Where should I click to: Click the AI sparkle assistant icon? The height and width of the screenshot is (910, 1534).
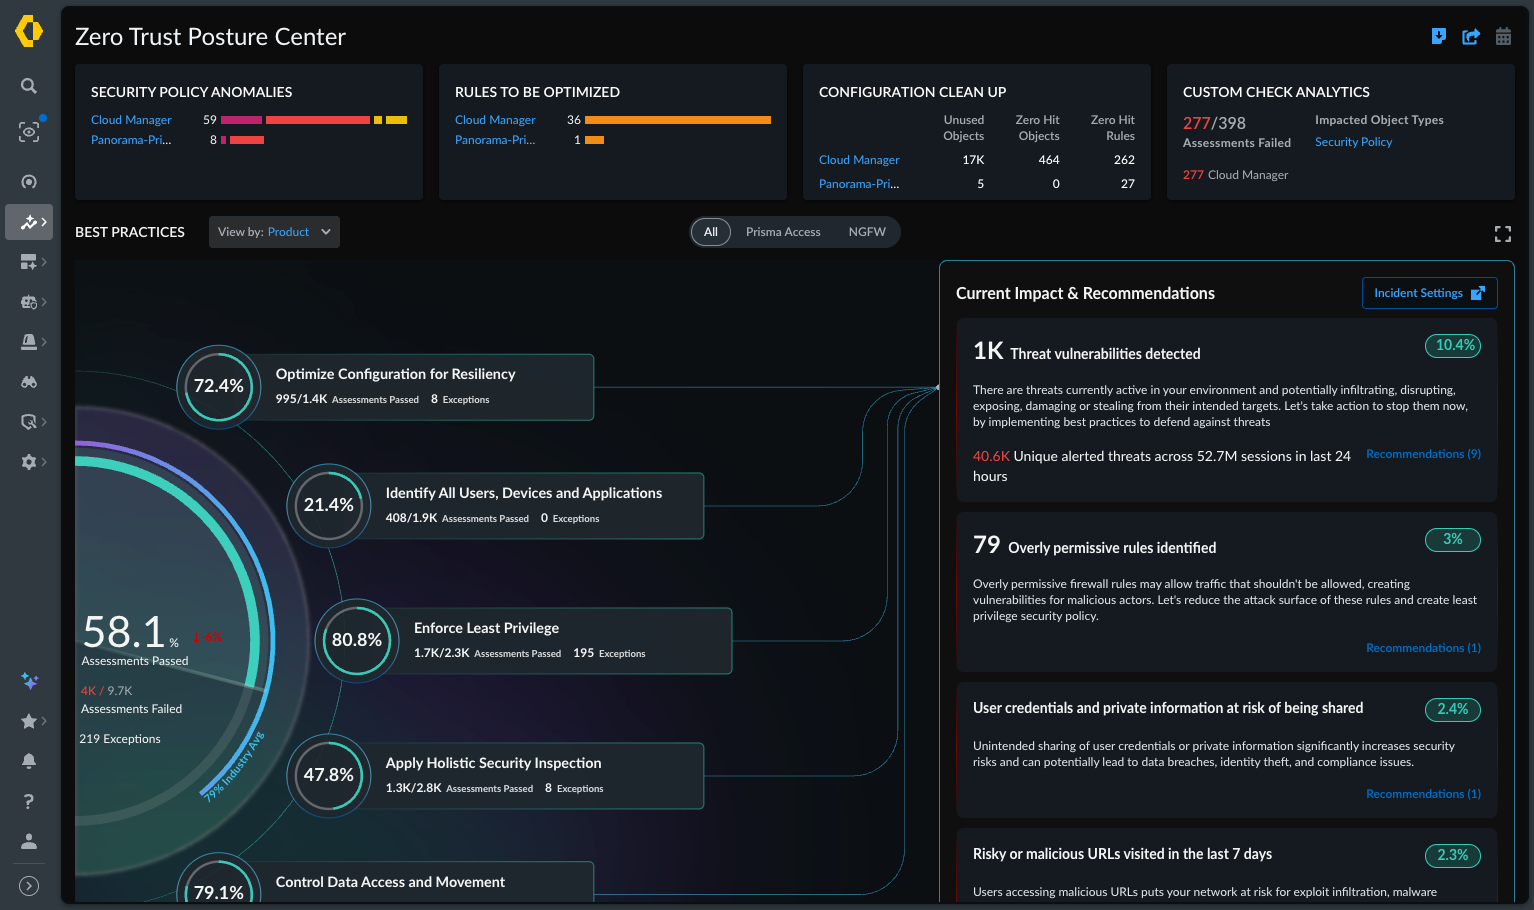pos(29,681)
